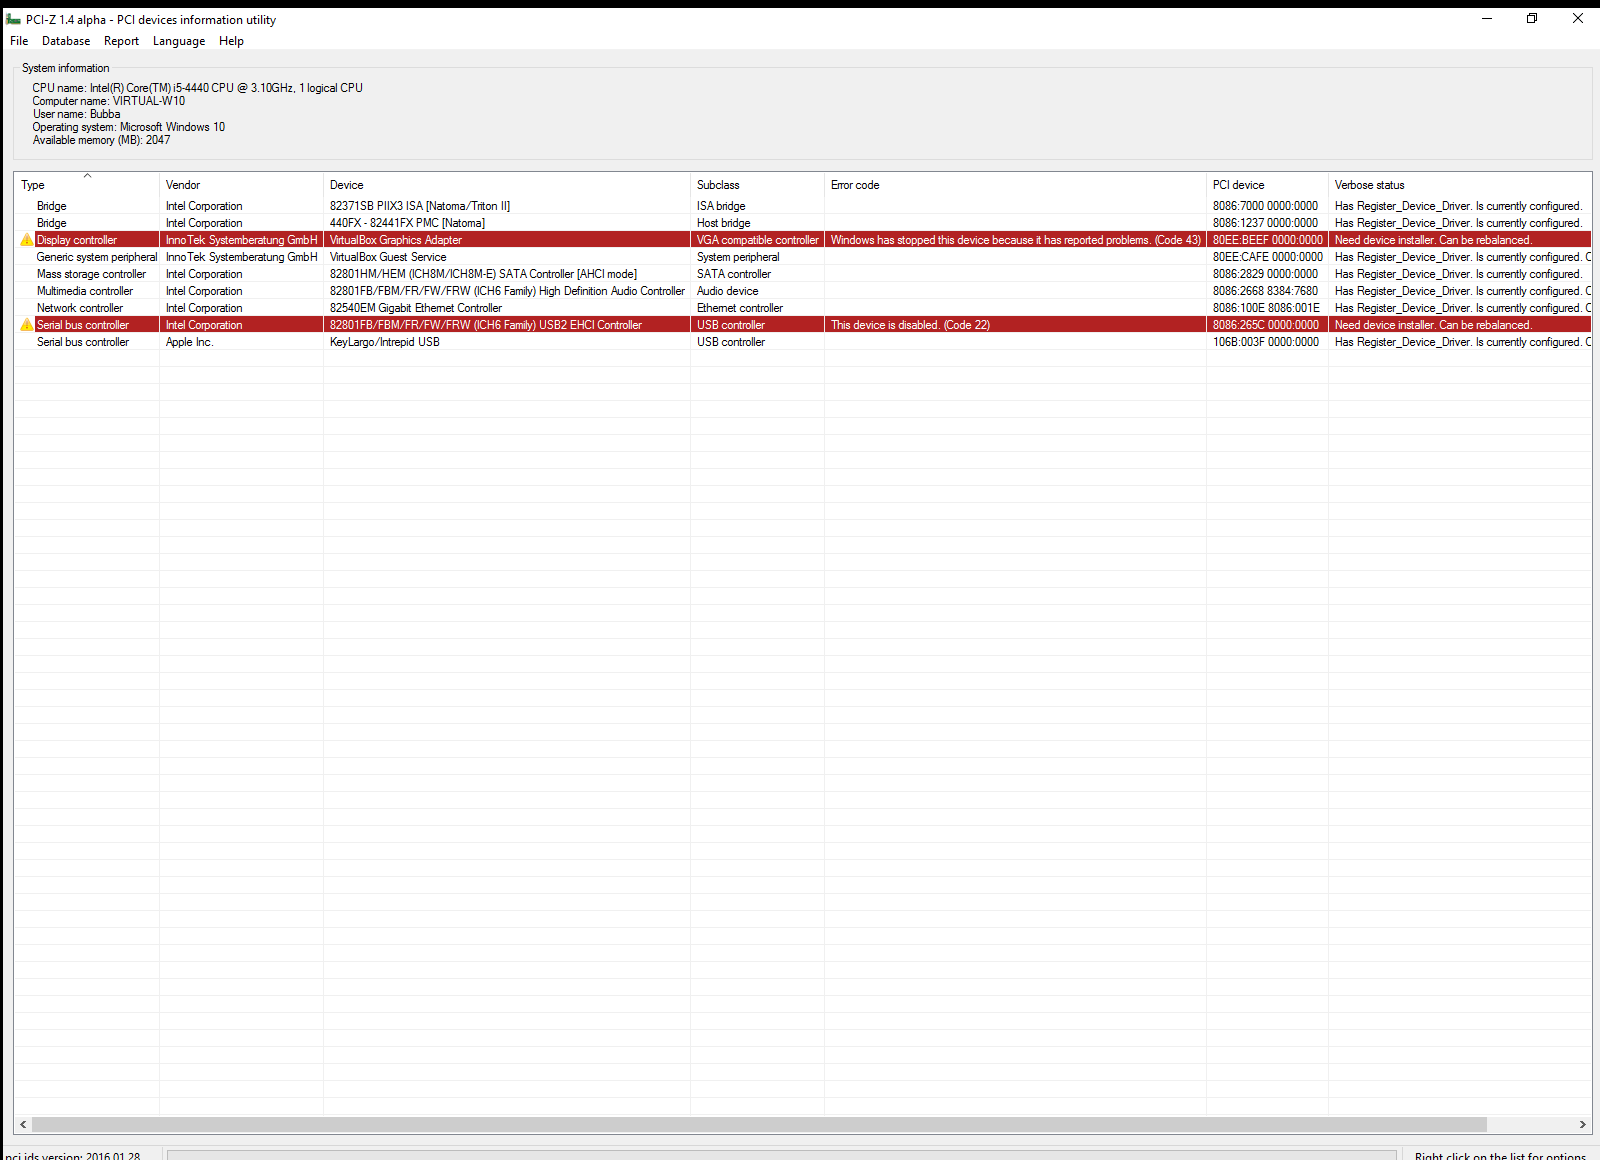Click PCI device ID 8086:2668 8384:7680

pos(1266,291)
